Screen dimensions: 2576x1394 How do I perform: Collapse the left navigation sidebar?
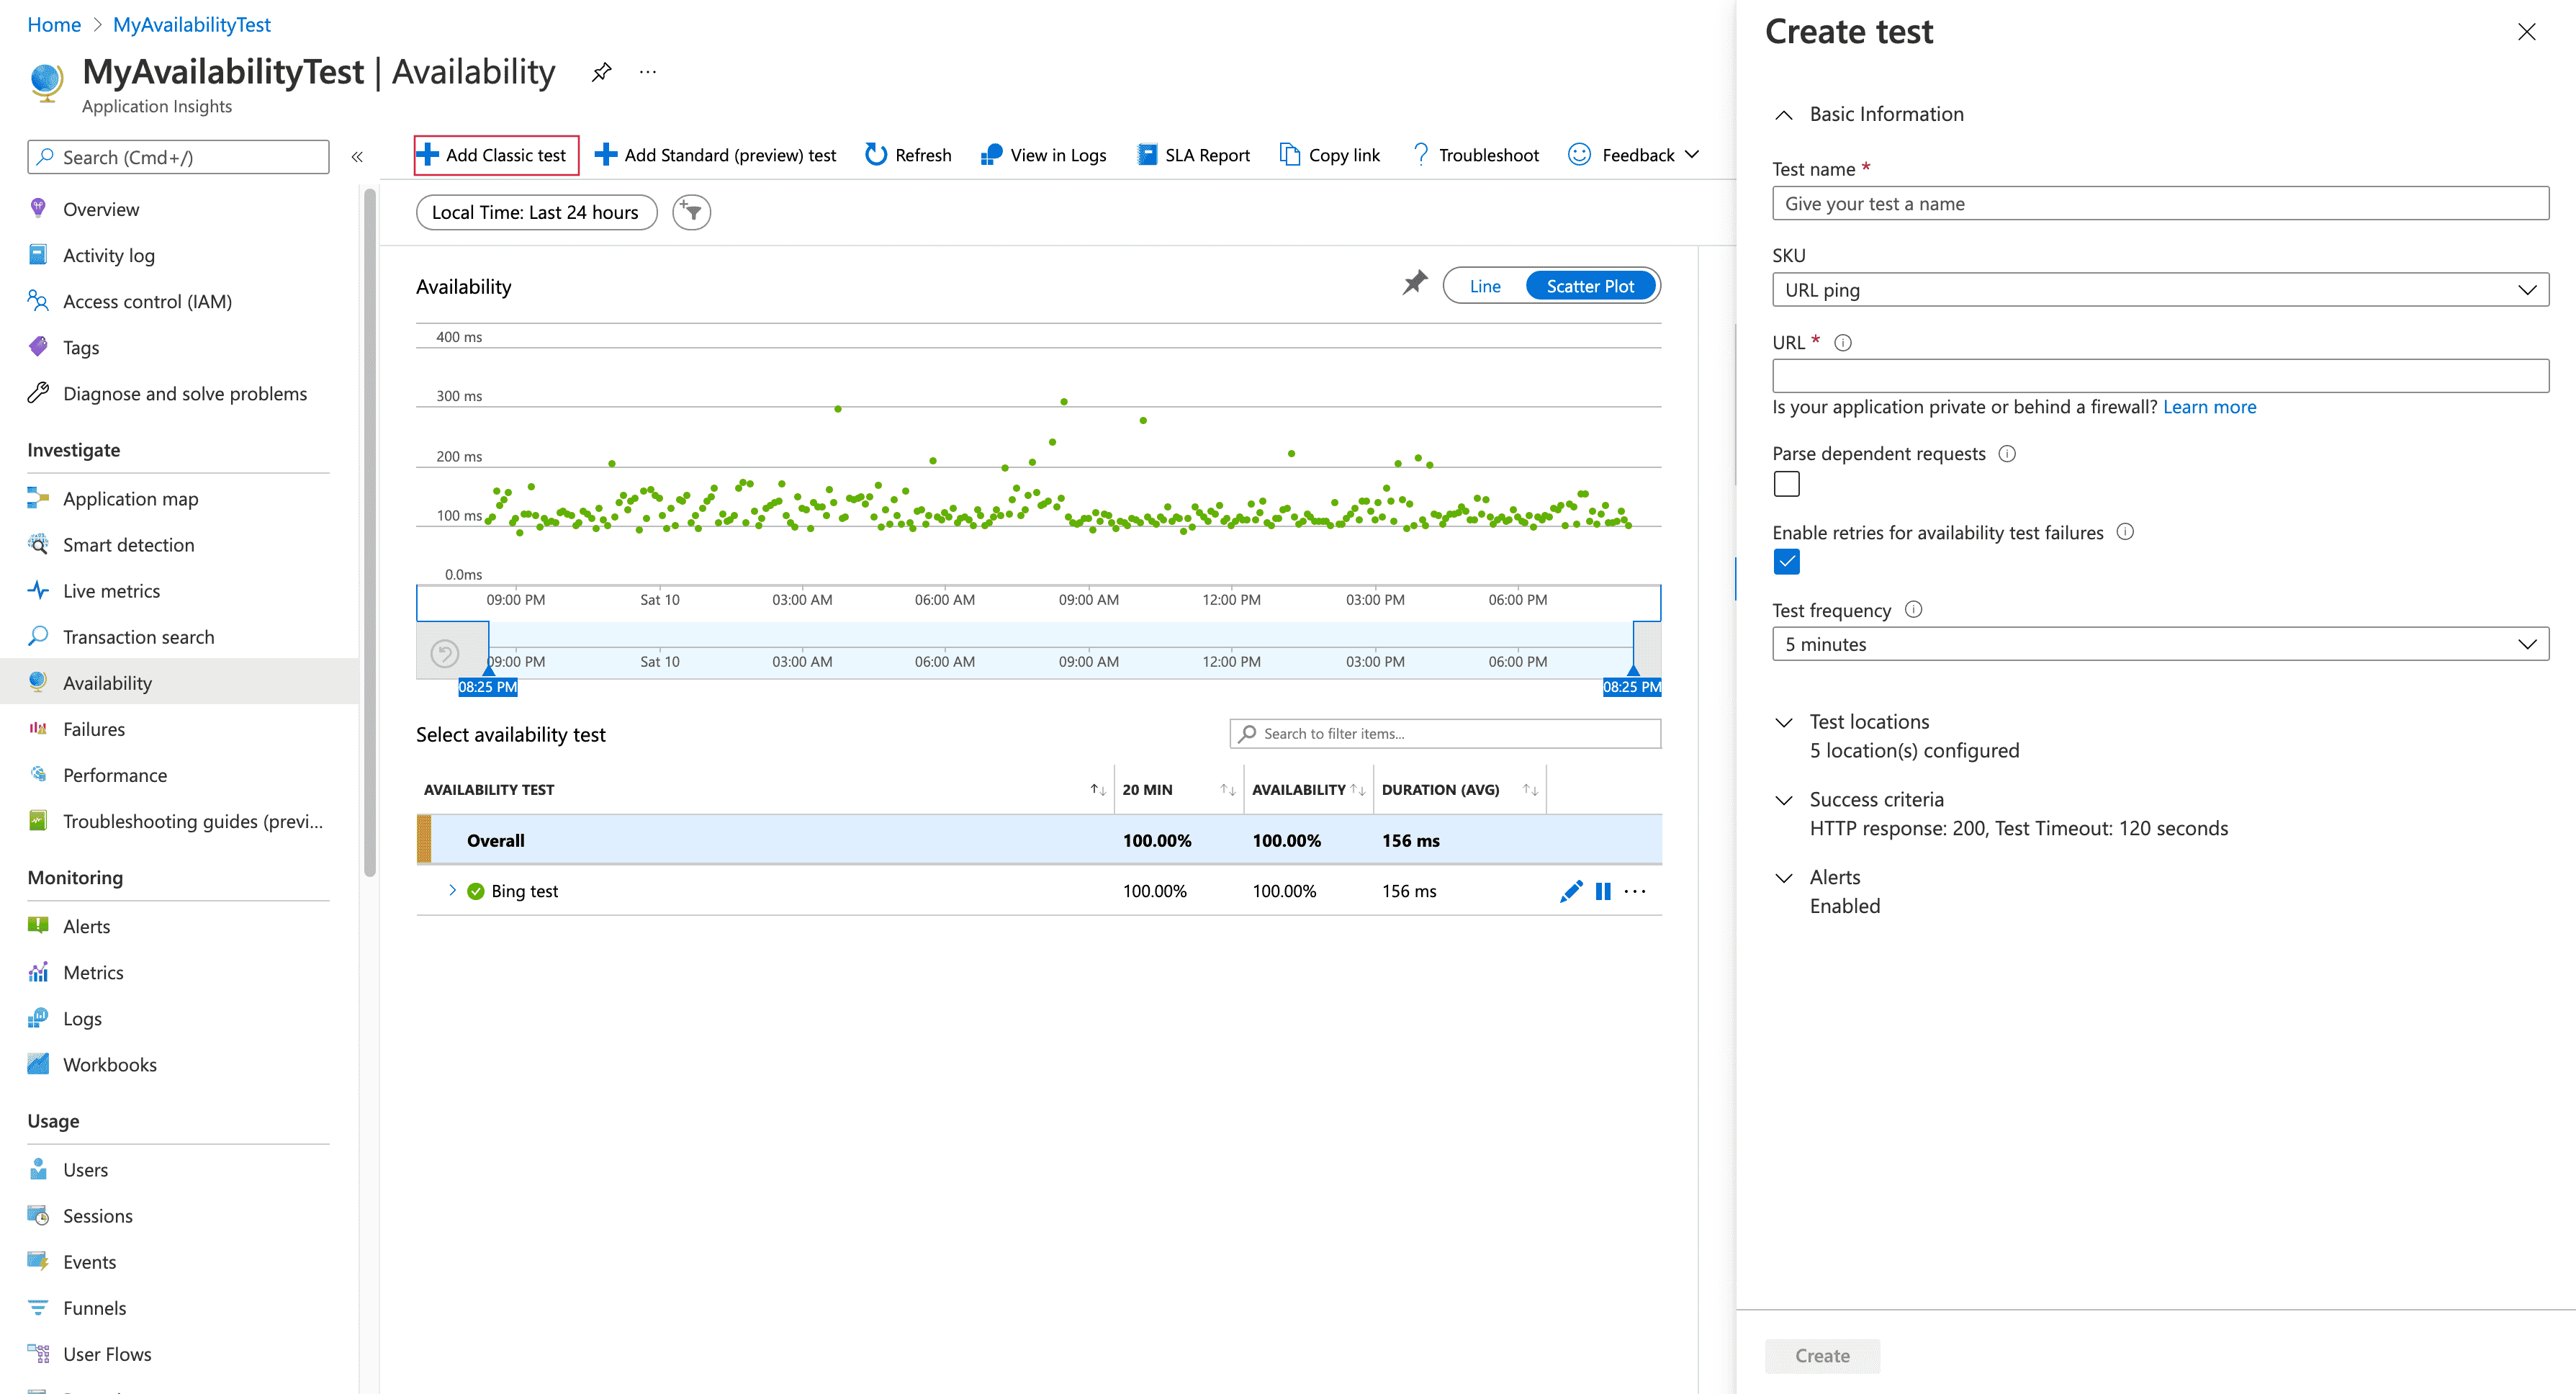point(357,157)
